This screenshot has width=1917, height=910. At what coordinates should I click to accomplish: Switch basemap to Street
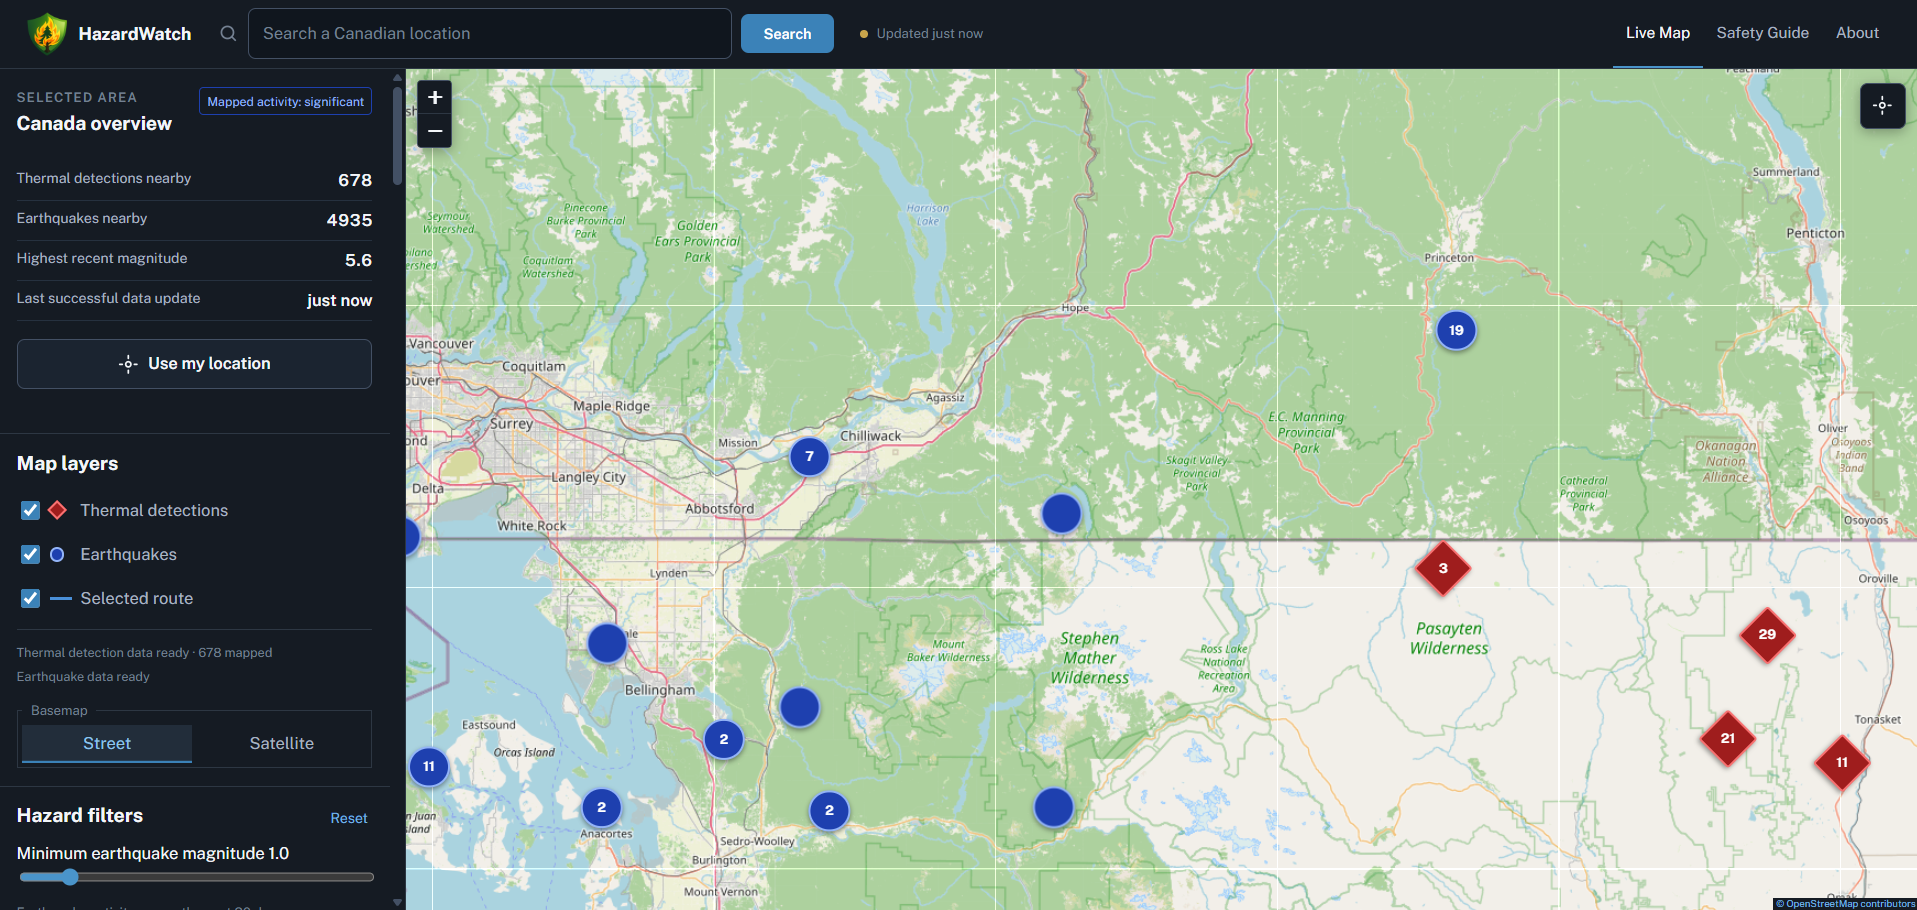point(107,743)
